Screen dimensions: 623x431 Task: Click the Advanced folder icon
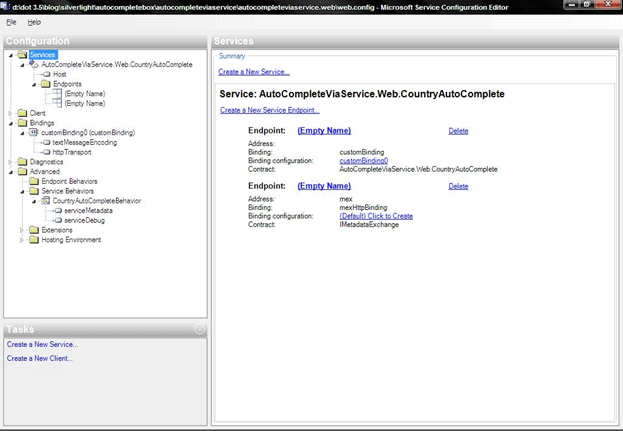[x=23, y=172]
